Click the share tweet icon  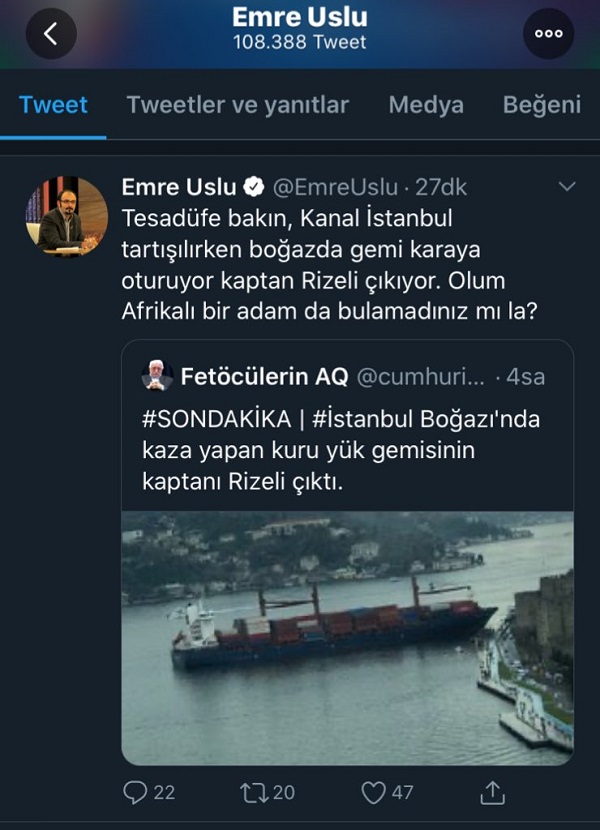tap(491, 792)
